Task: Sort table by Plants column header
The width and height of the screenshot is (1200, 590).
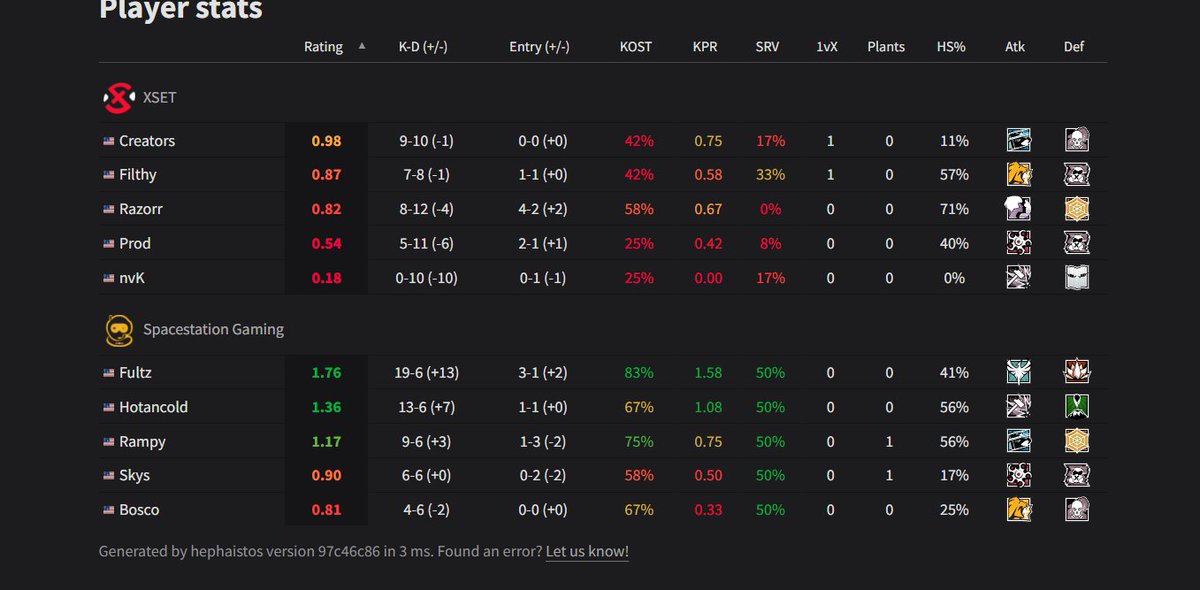Action: tap(886, 46)
